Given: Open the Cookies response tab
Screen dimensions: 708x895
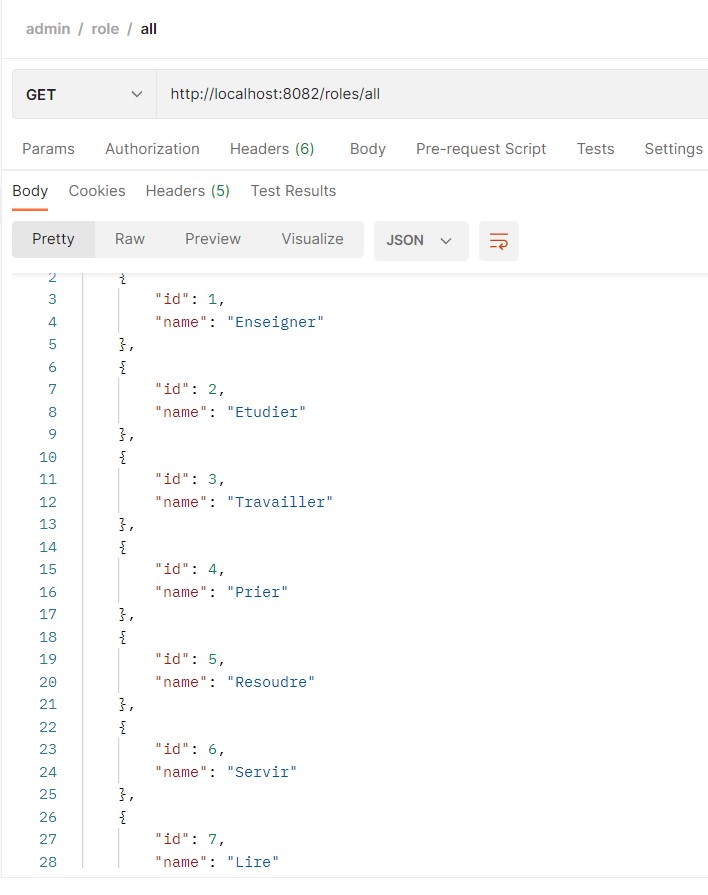Looking at the screenshot, I should pyautogui.click(x=97, y=191).
